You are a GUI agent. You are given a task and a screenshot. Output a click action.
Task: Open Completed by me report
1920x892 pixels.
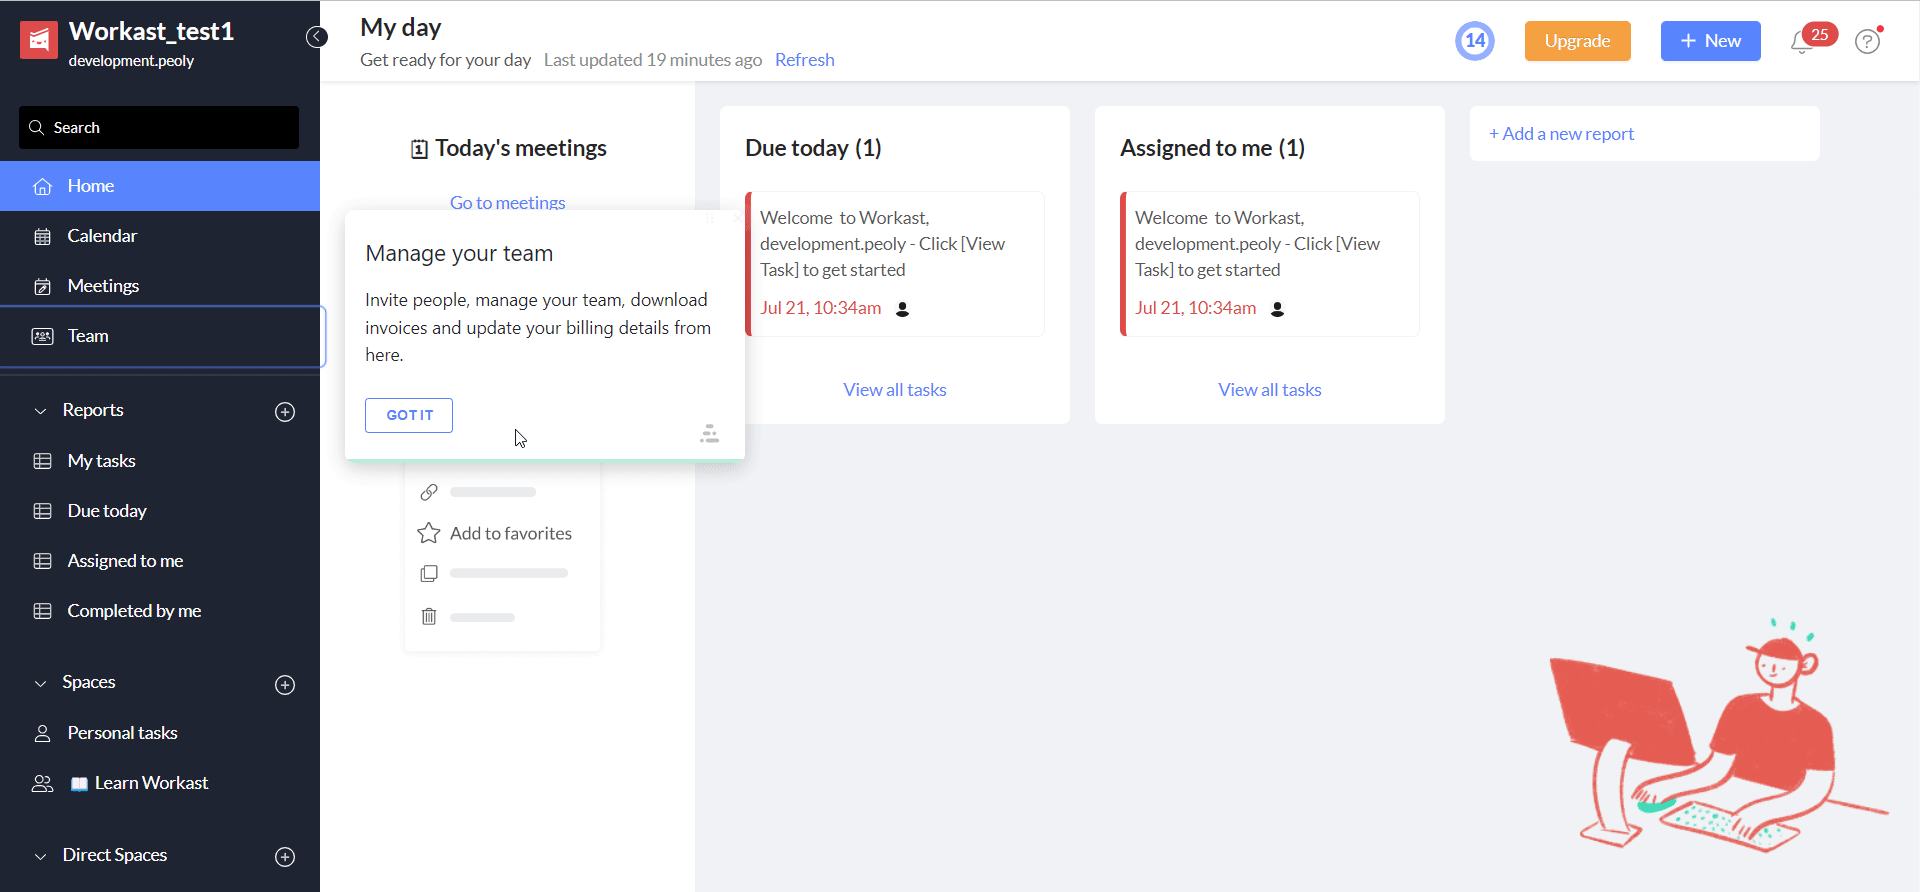point(160,611)
